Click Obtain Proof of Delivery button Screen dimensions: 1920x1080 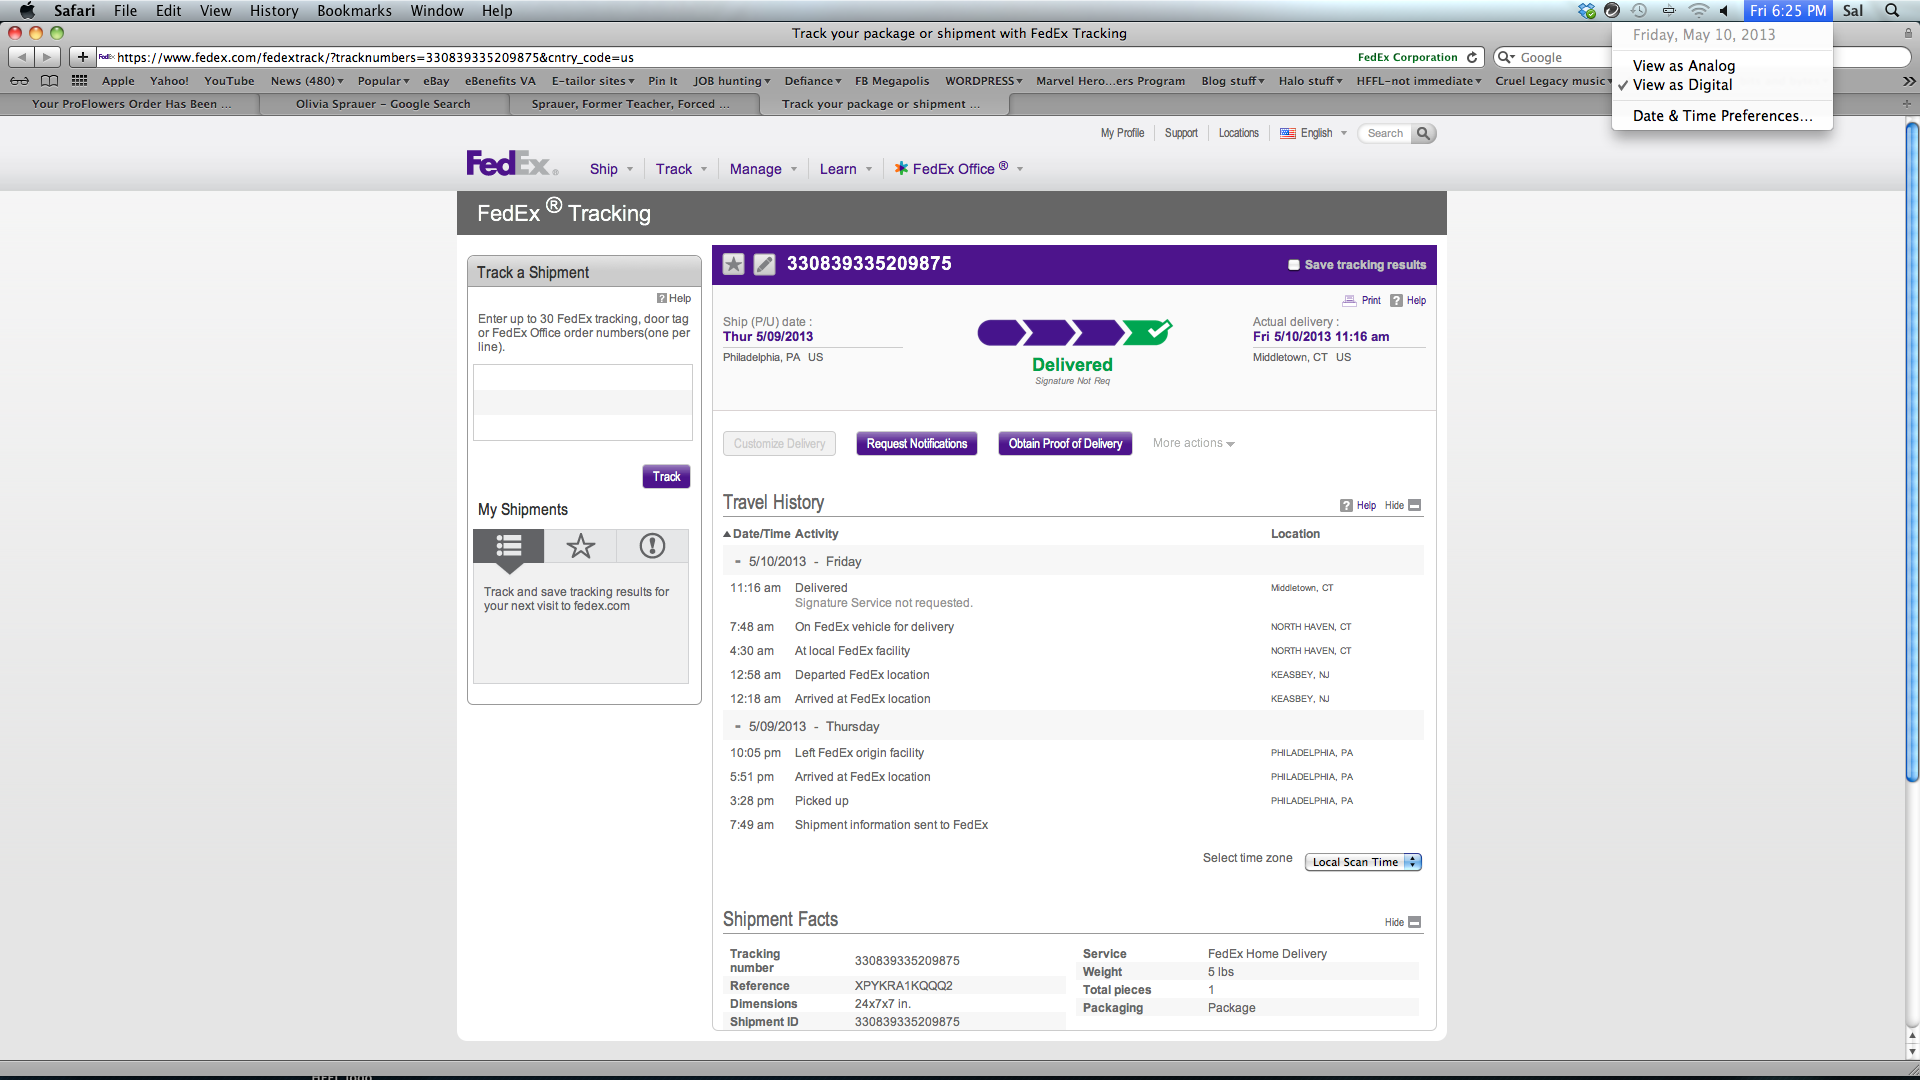[1065, 444]
